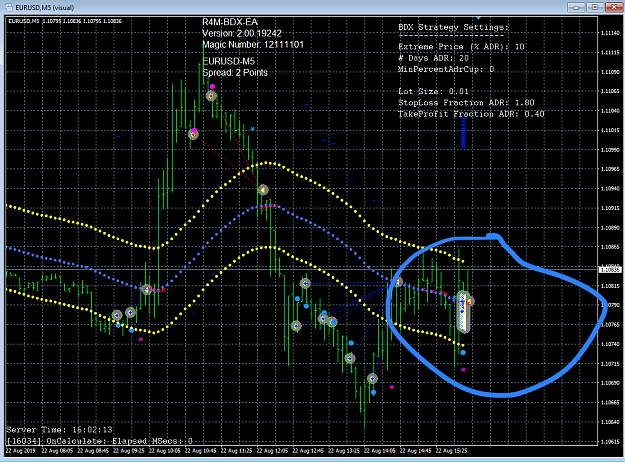Close the EURUSD,M5 visual chart window
625x462 pixels.
pyautogui.click(x=614, y=7)
